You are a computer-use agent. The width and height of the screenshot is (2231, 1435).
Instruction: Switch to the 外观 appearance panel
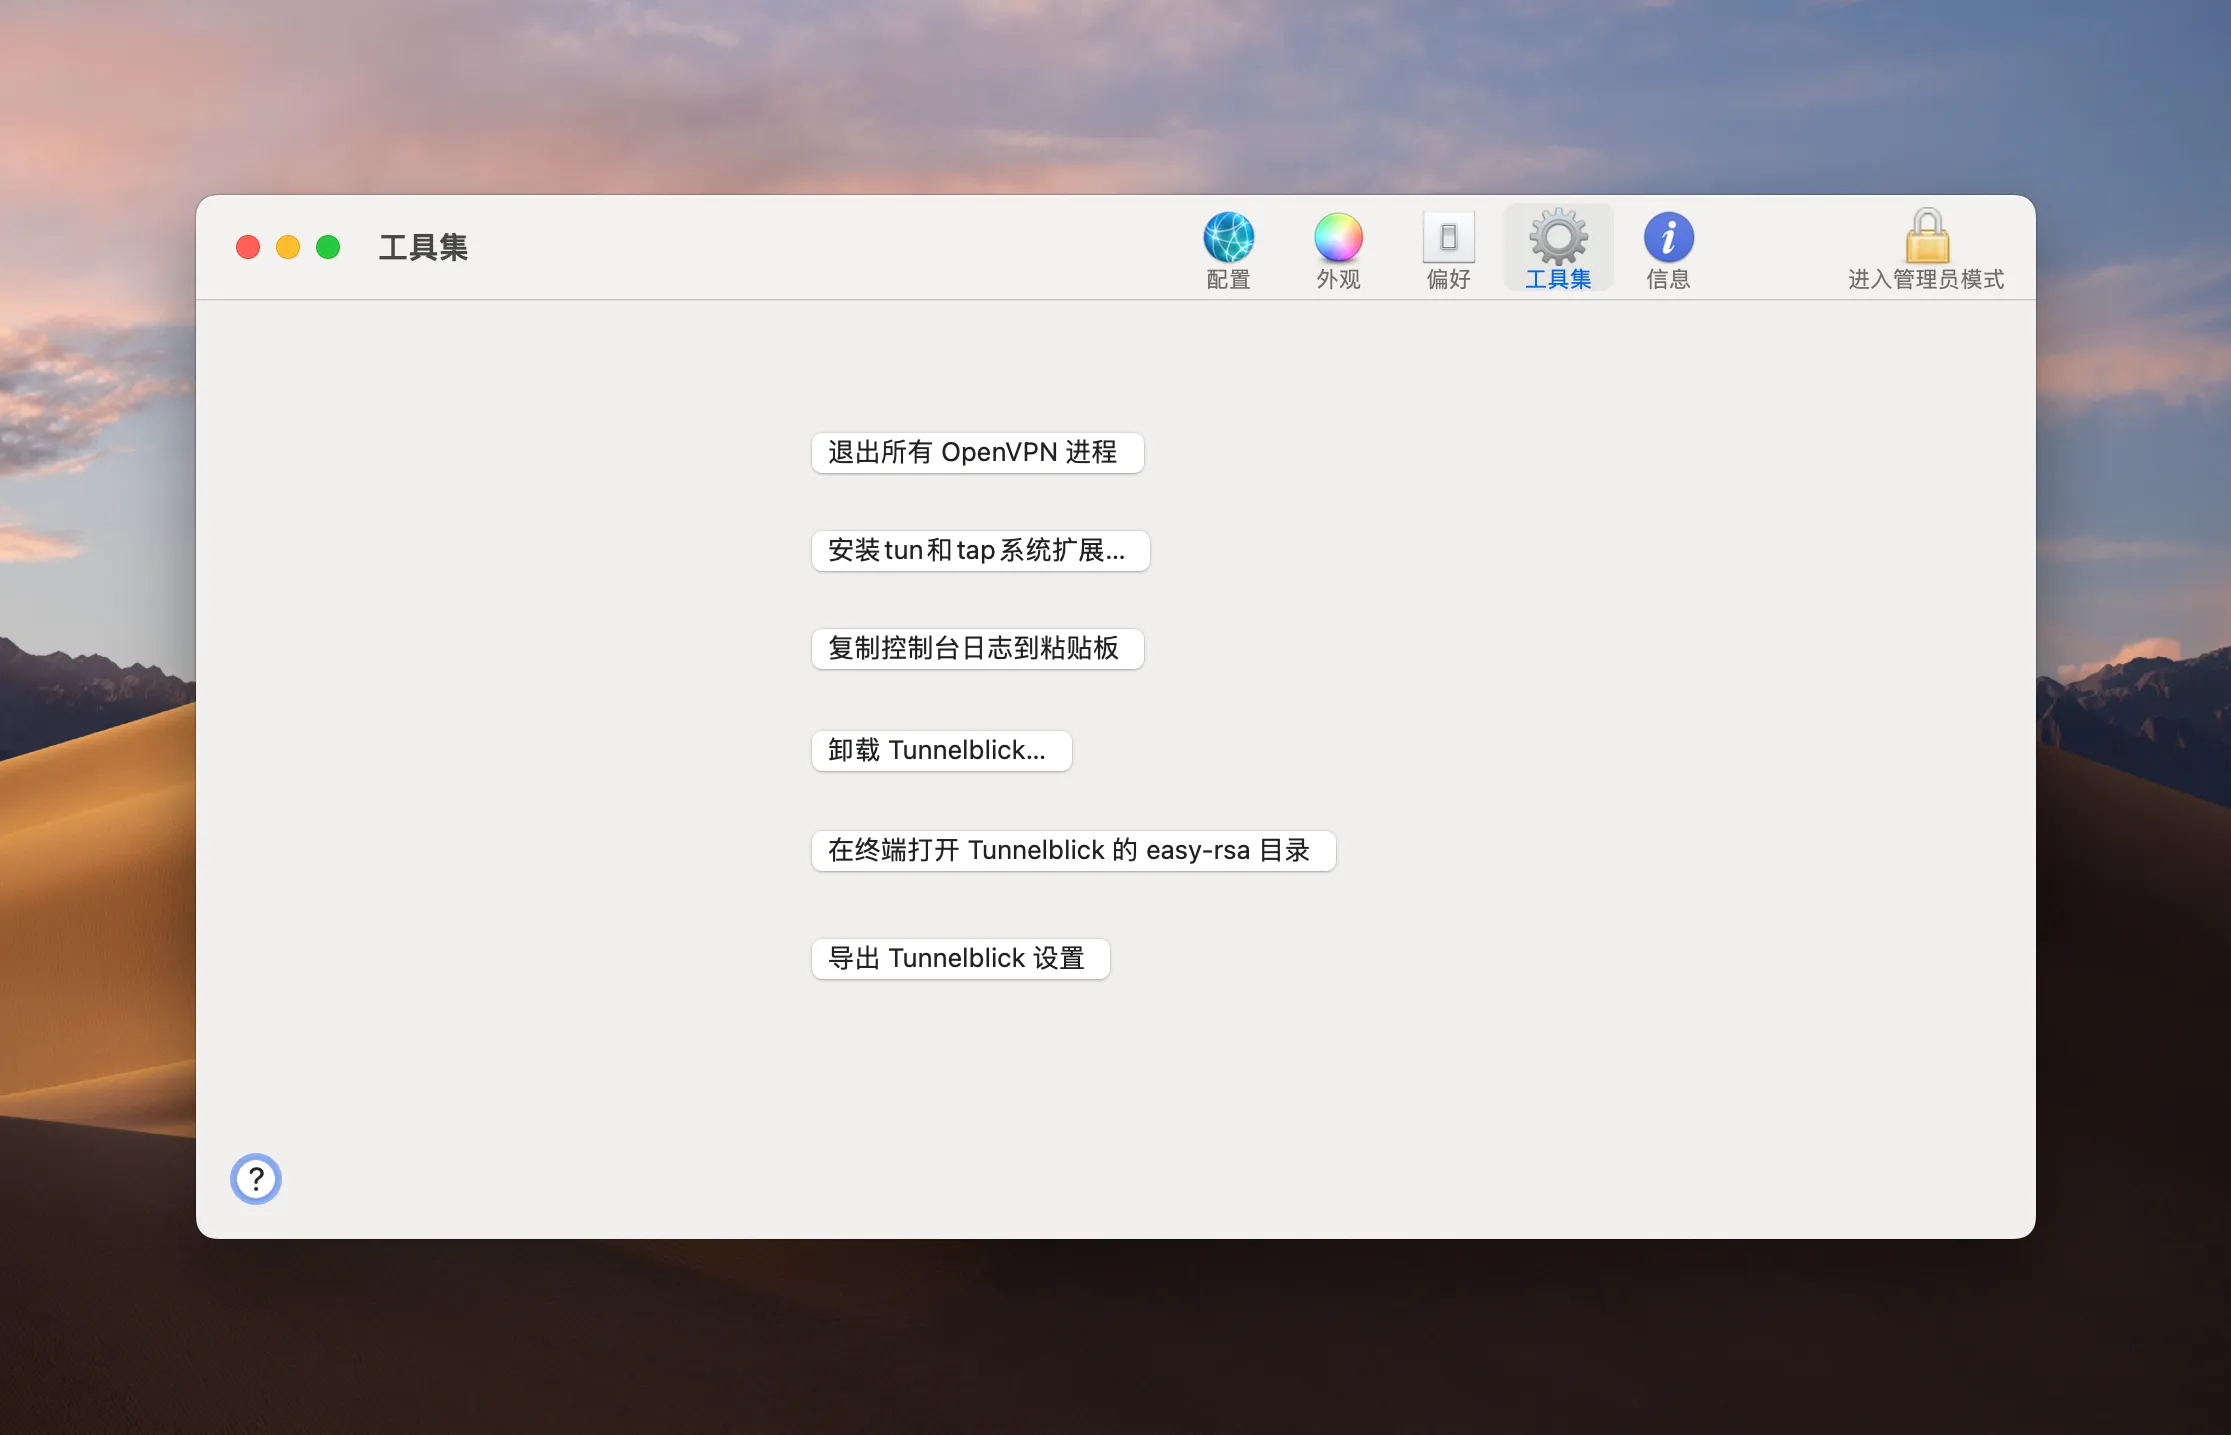coord(1338,248)
